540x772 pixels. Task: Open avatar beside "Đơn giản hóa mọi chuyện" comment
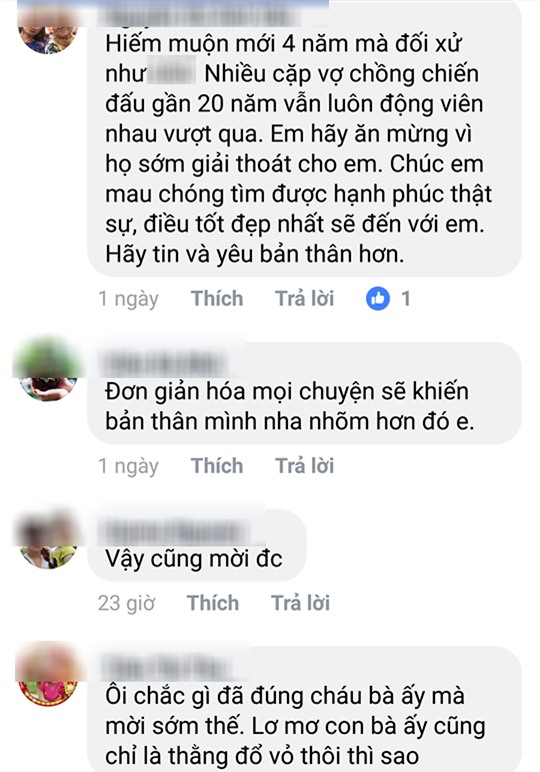(x=48, y=370)
